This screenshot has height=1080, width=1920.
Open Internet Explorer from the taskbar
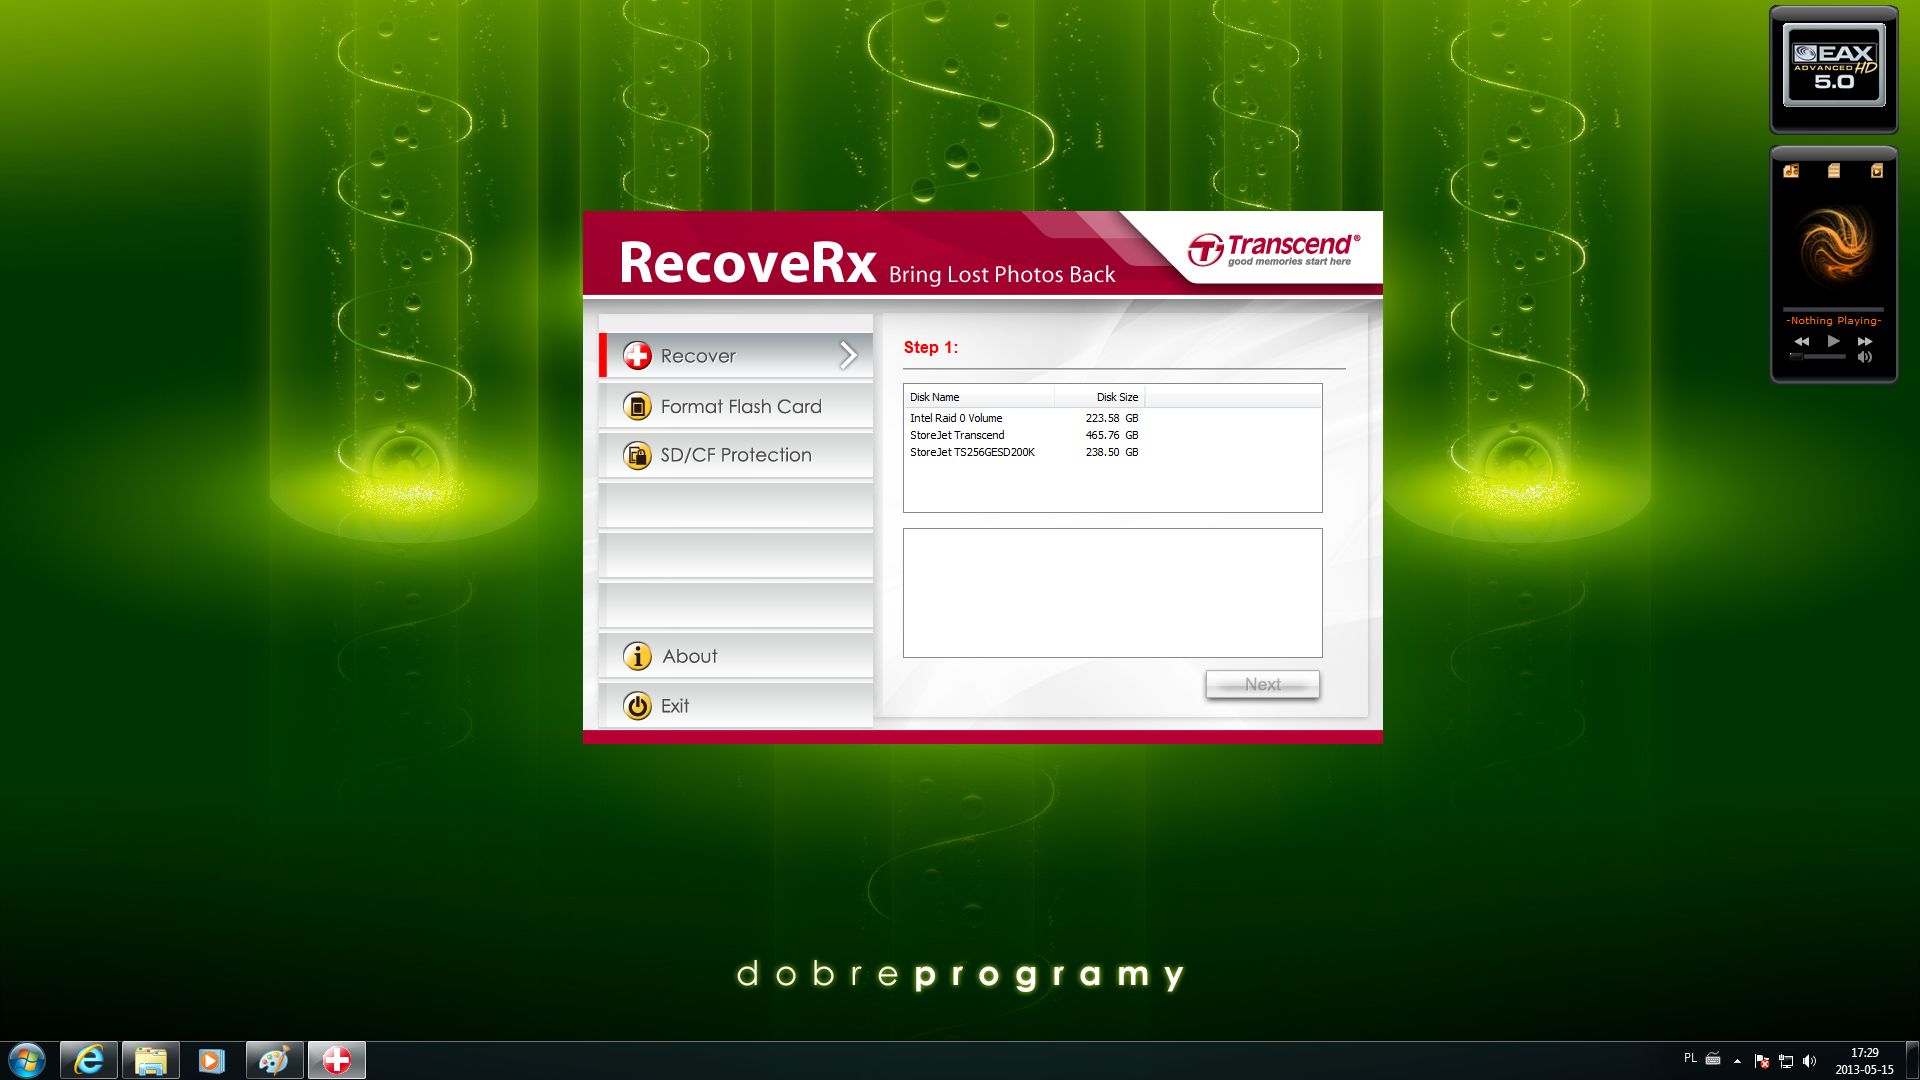click(x=89, y=1060)
